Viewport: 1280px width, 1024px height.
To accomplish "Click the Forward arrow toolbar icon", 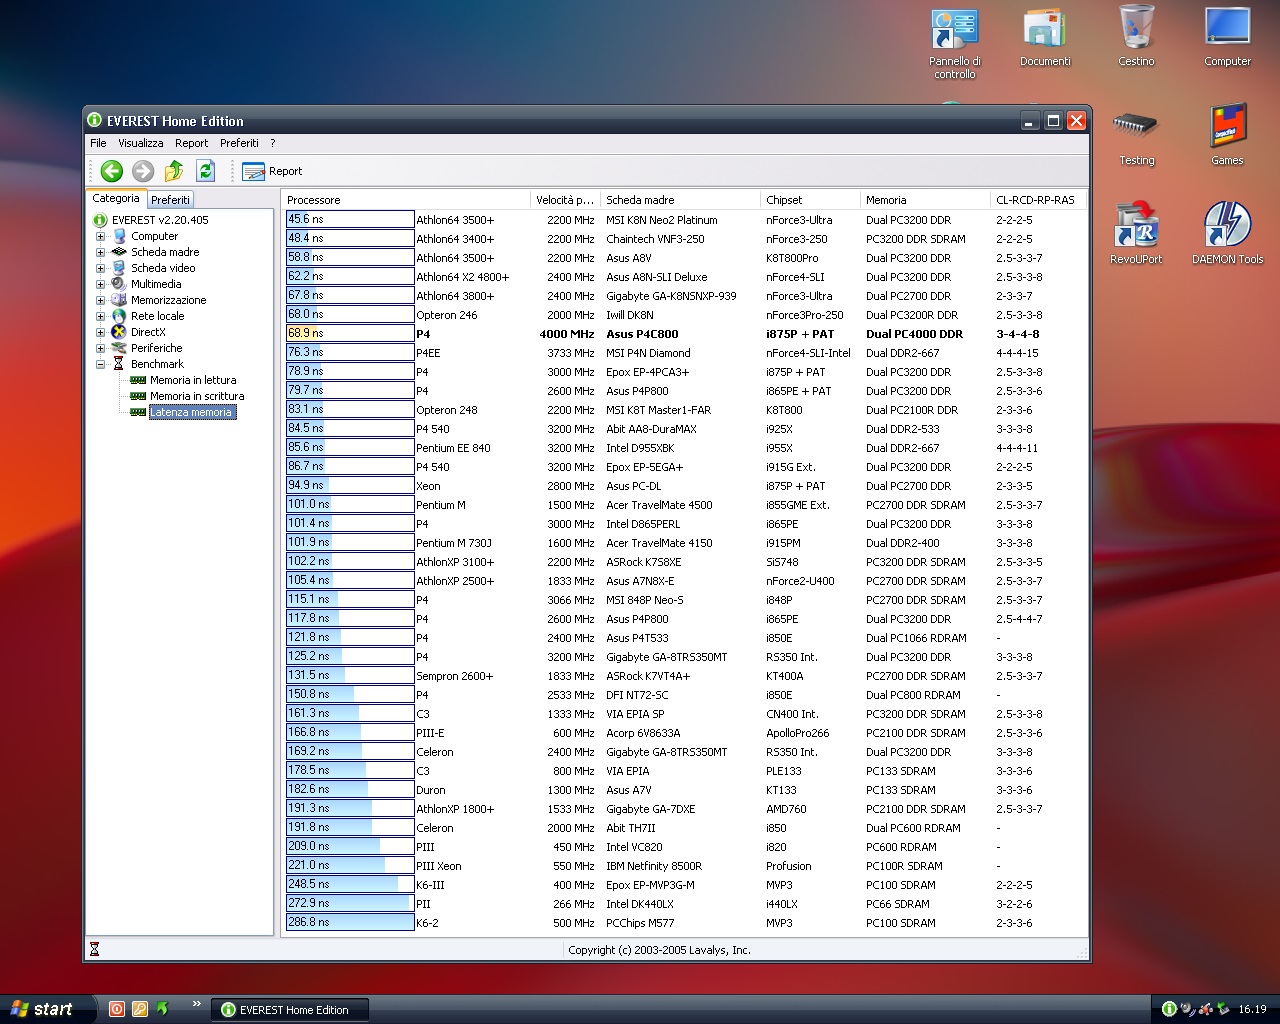I will [x=143, y=171].
